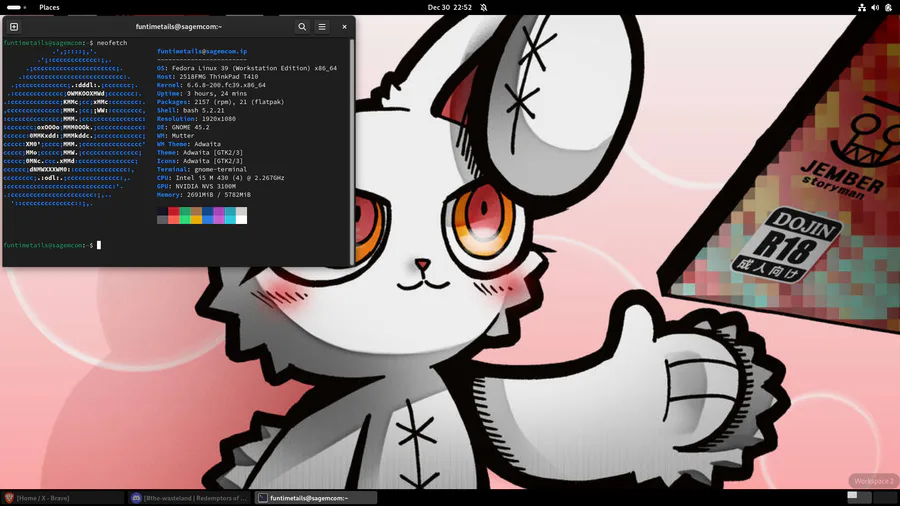Click the 'Memory: 2691MiB / 5782MiB' line

tap(204, 194)
